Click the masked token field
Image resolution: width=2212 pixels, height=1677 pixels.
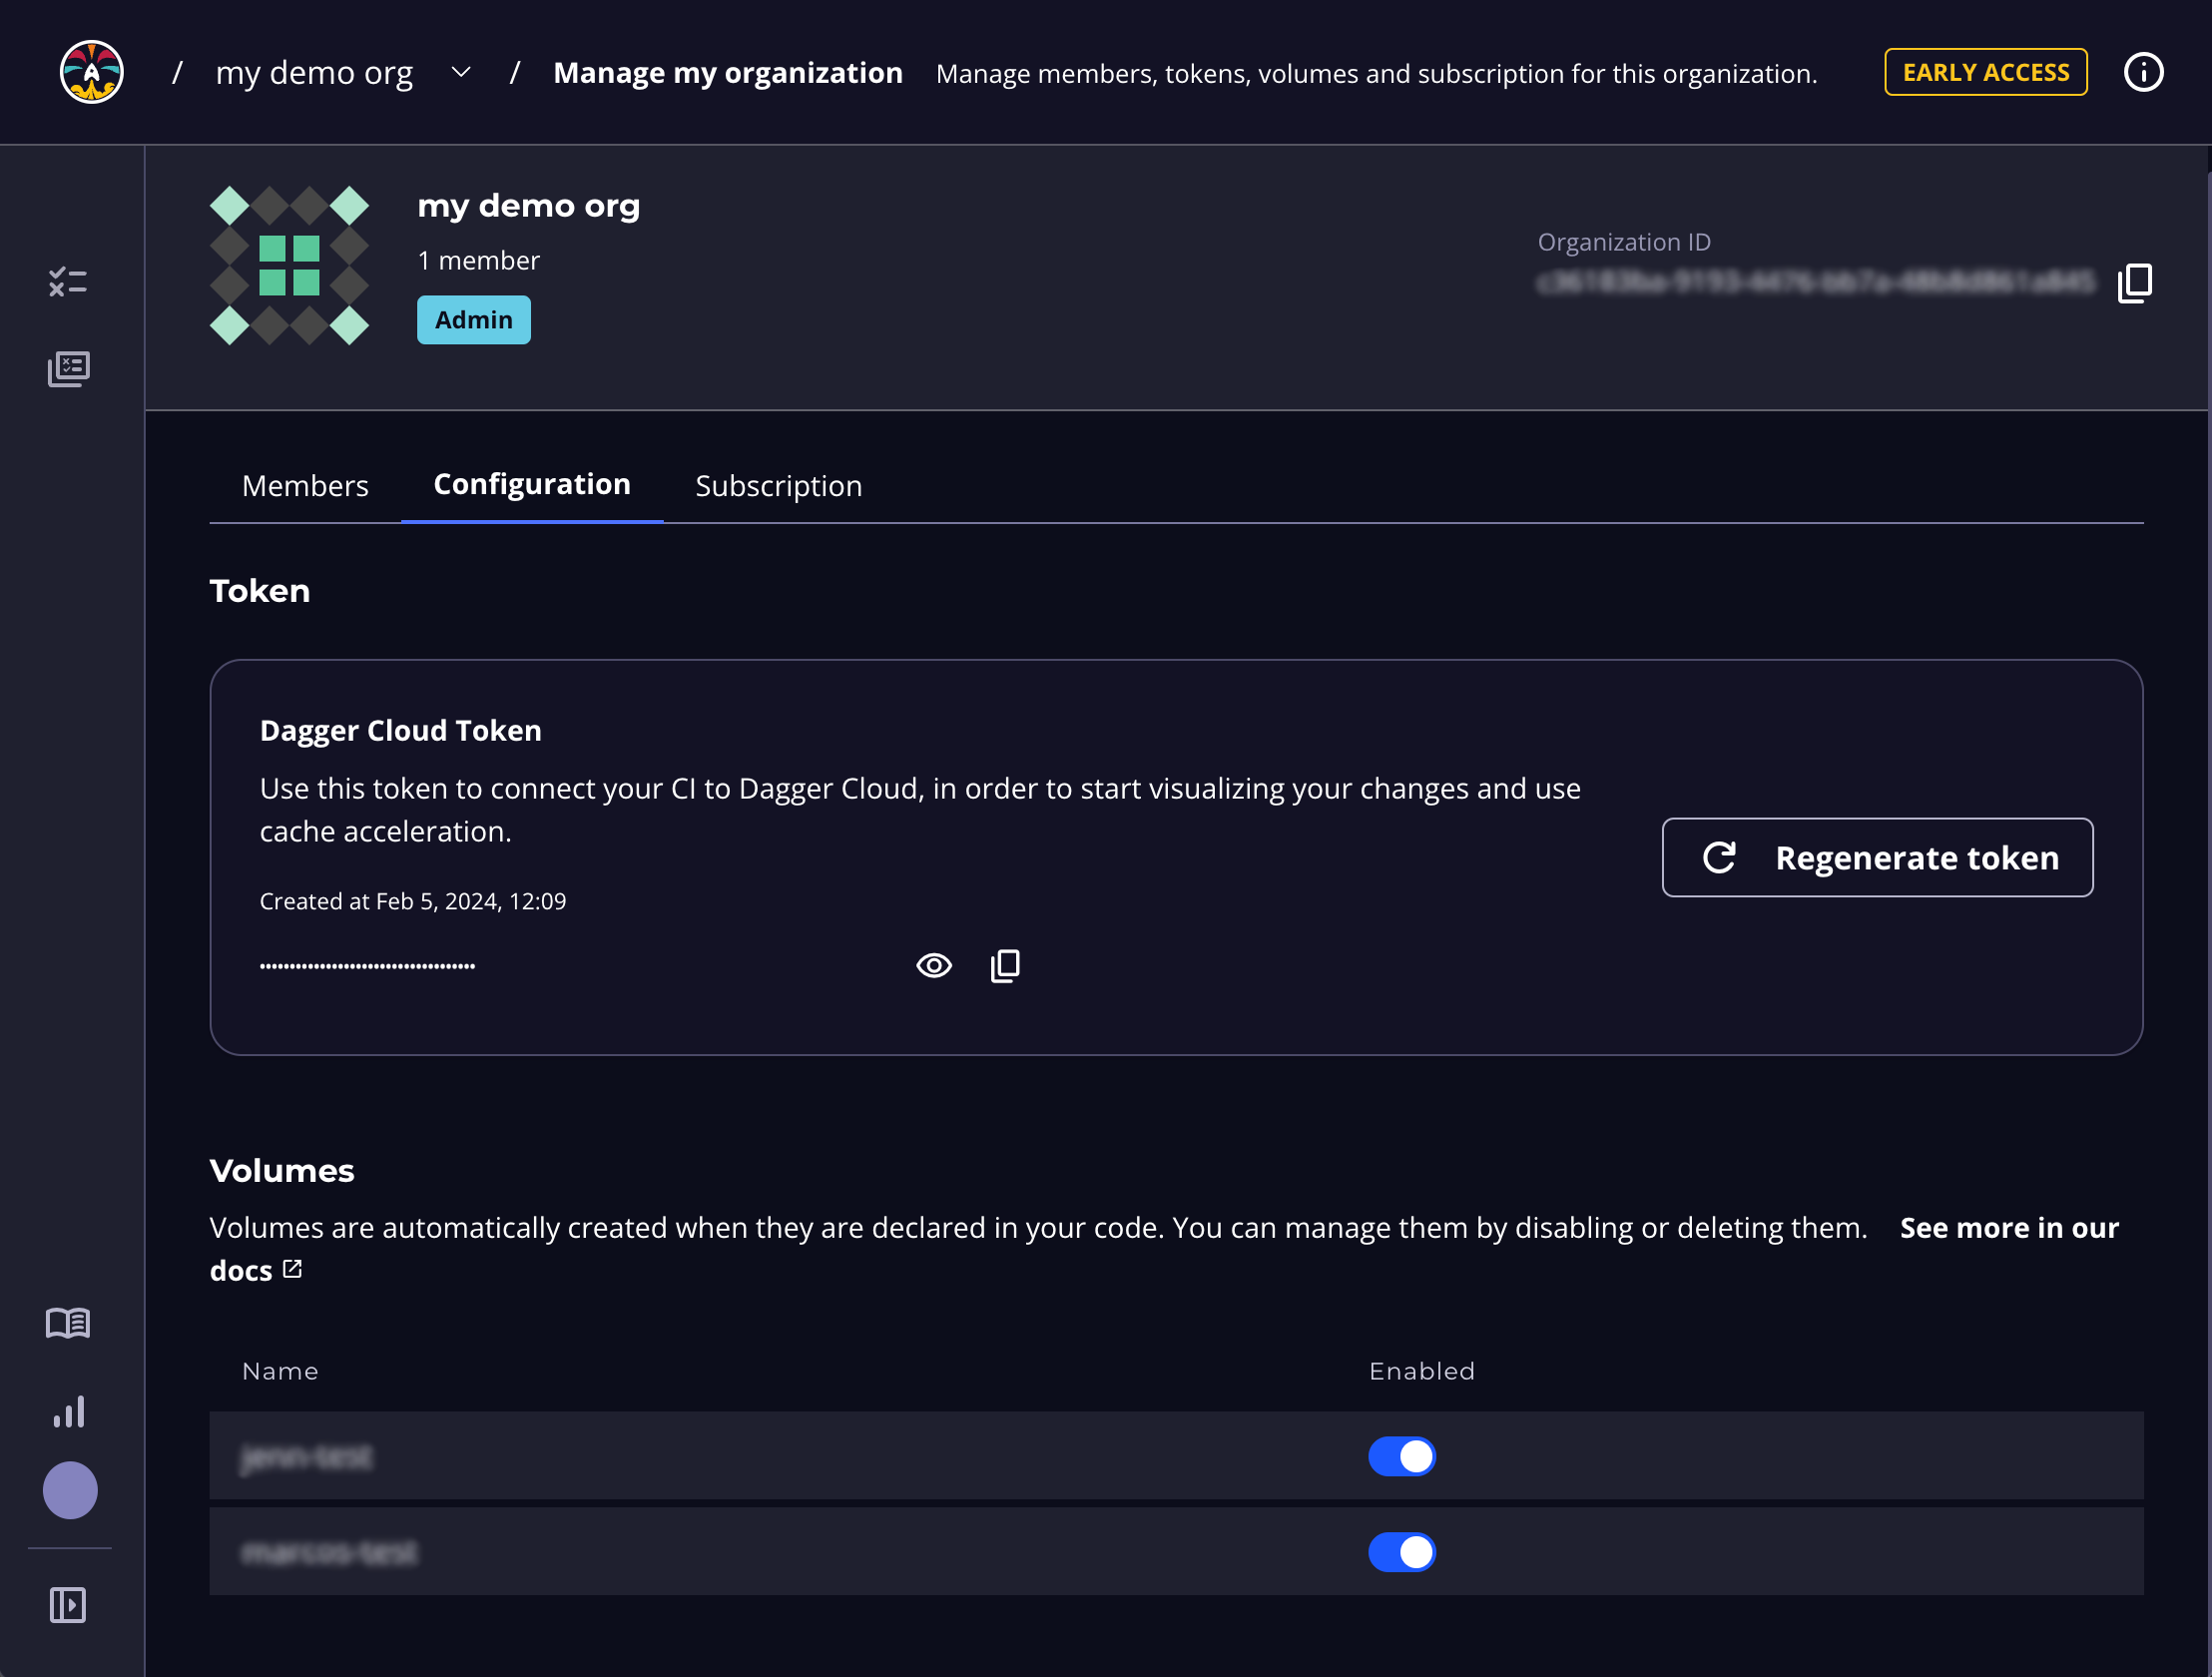[367, 965]
